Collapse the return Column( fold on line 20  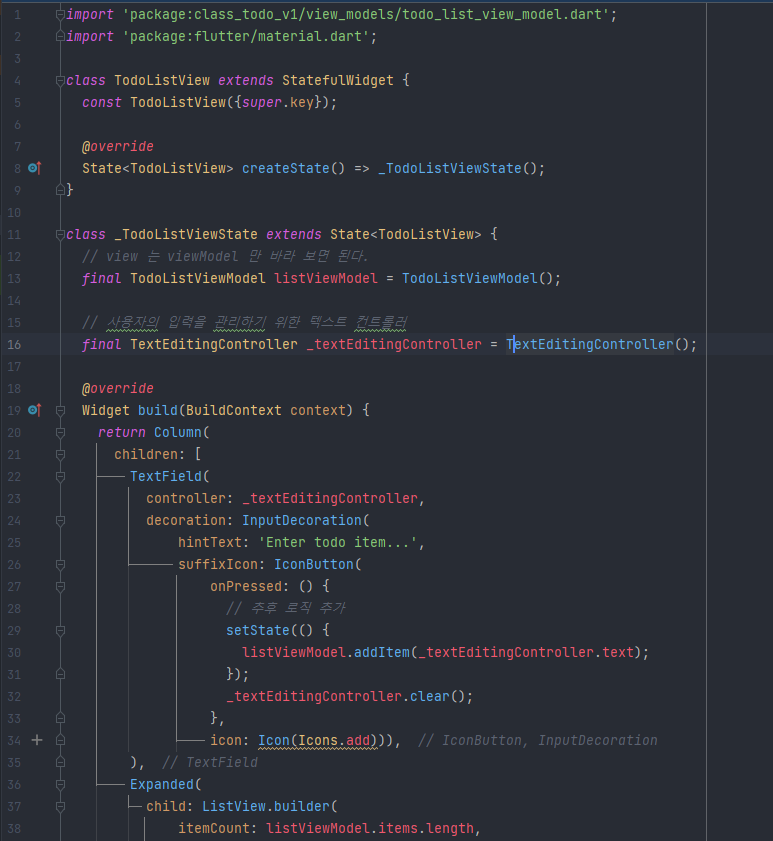pyautogui.click(x=61, y=432)
